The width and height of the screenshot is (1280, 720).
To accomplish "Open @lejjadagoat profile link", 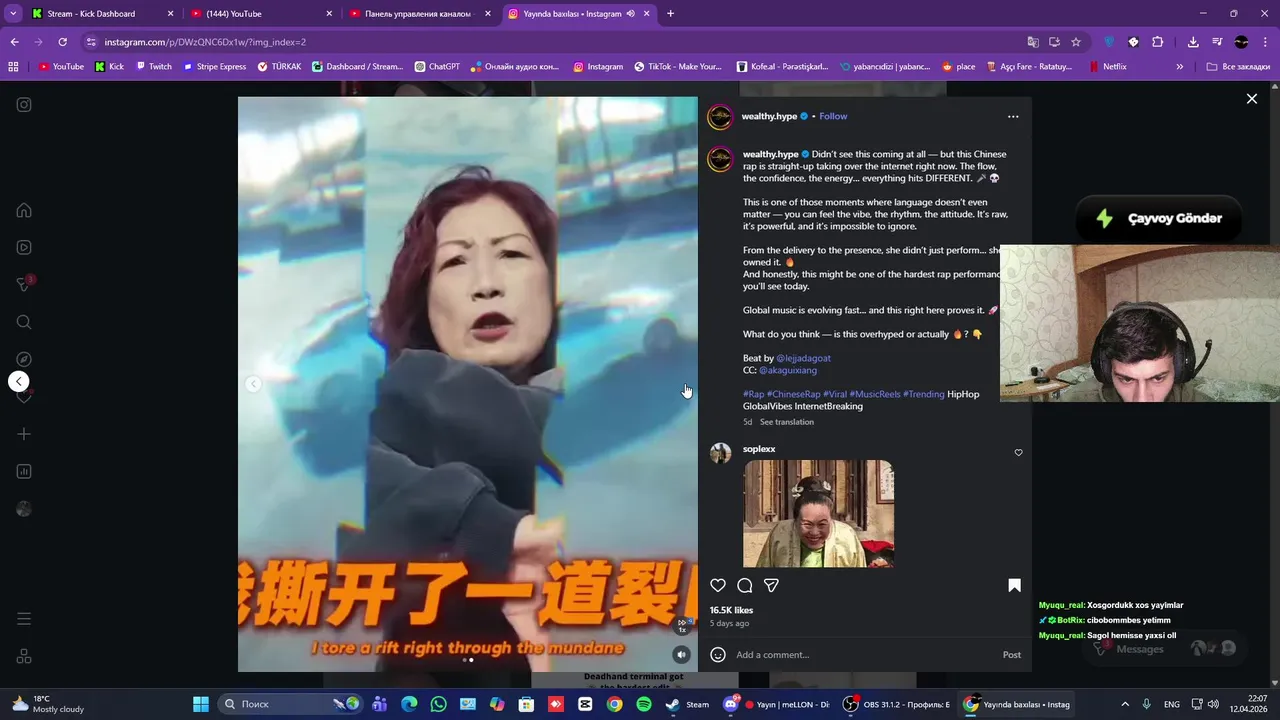I will tap(803, 358).
